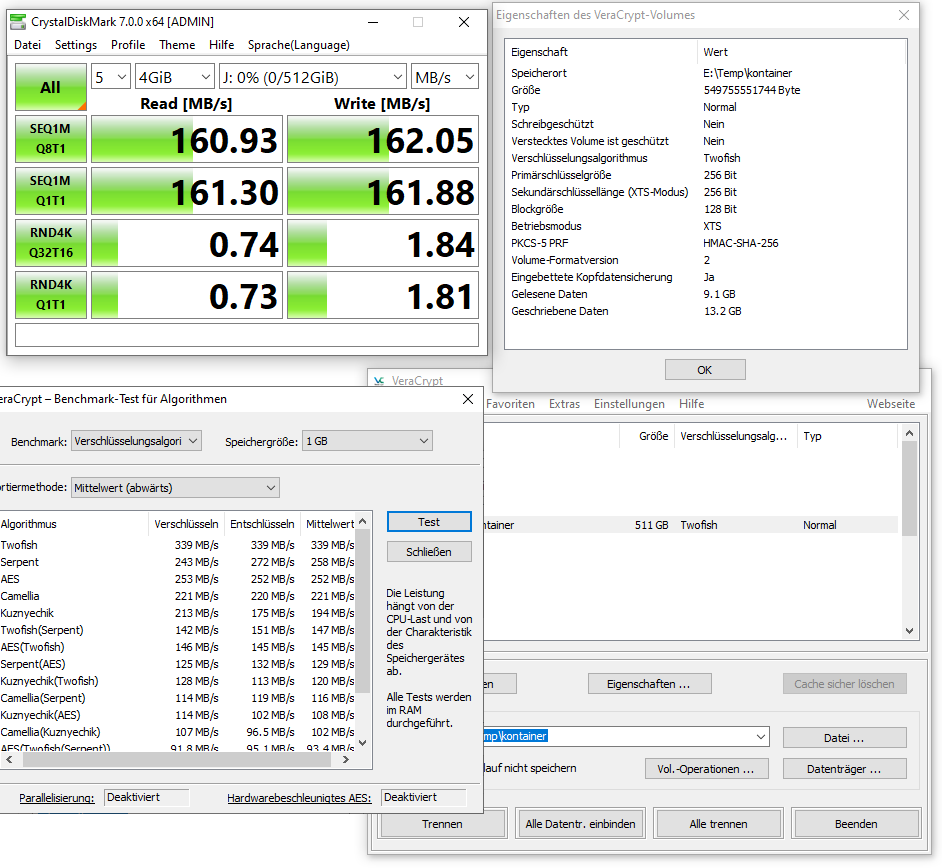Click the Alle Datentr. einbinden button

[x=580, y=824]
